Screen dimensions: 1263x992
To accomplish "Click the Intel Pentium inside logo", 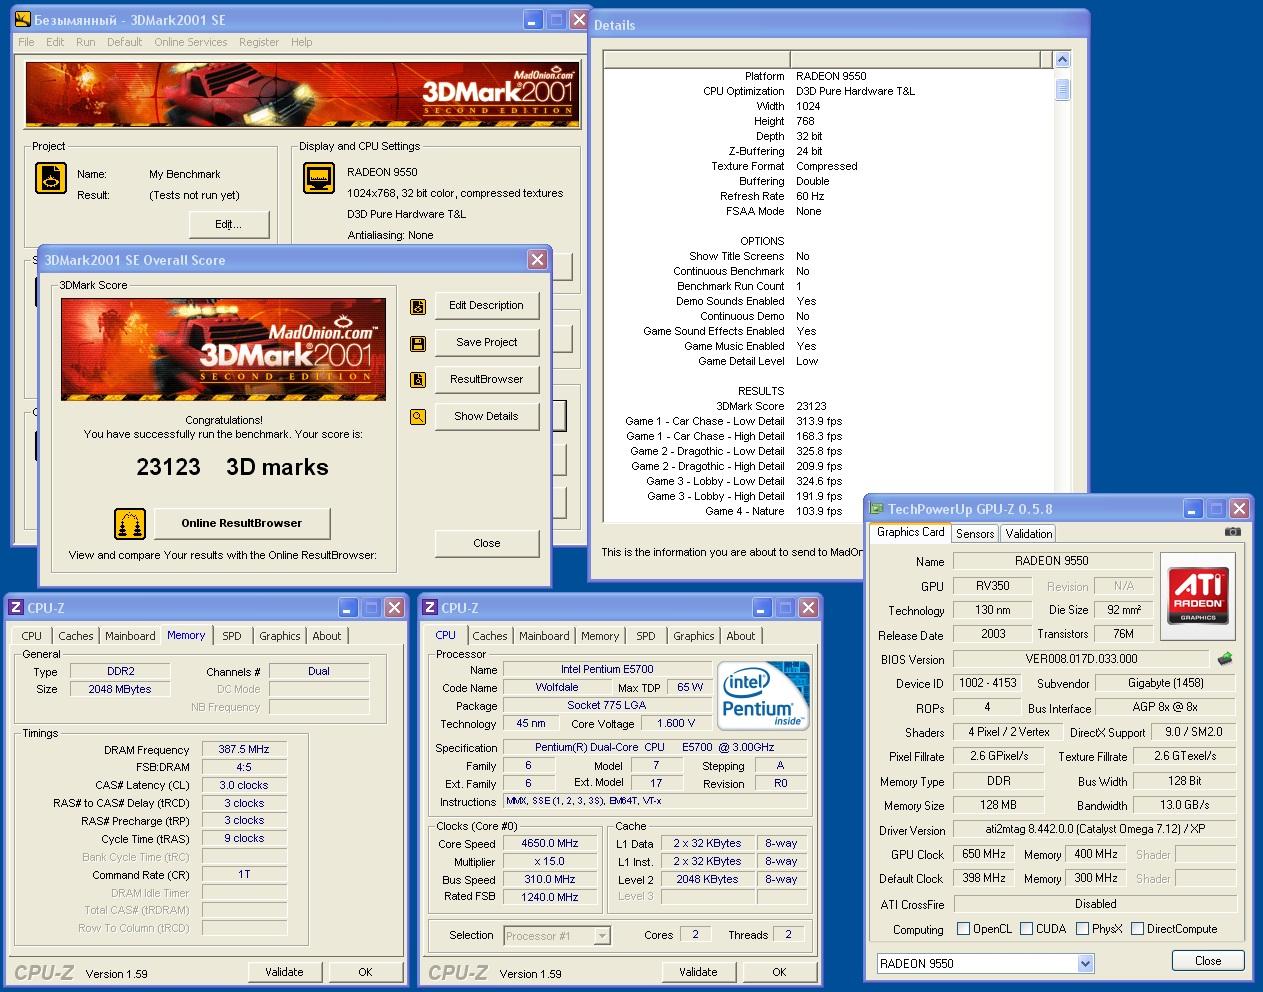I will coord(763,695).
